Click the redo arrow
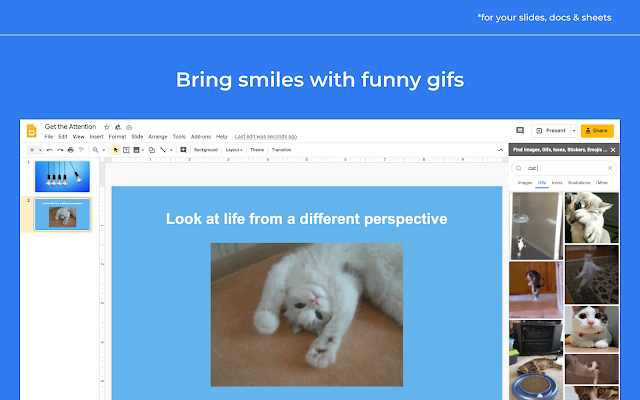 click(60, 150)
